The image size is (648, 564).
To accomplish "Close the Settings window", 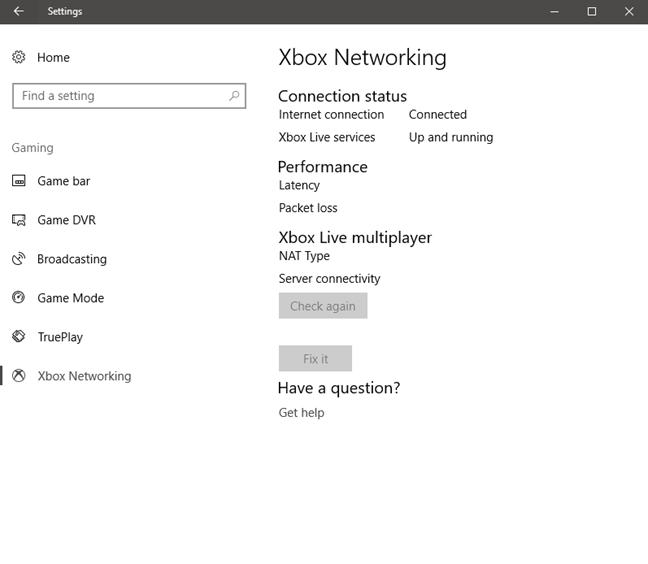I will coord(629,12).
